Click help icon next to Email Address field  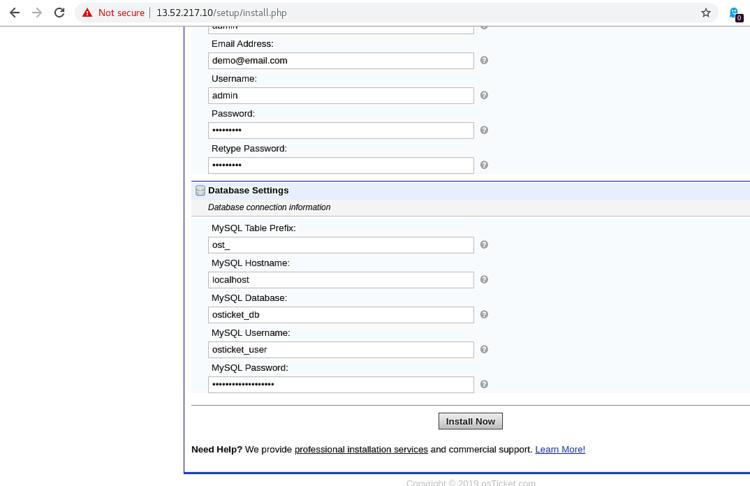(x=484, y=61)
